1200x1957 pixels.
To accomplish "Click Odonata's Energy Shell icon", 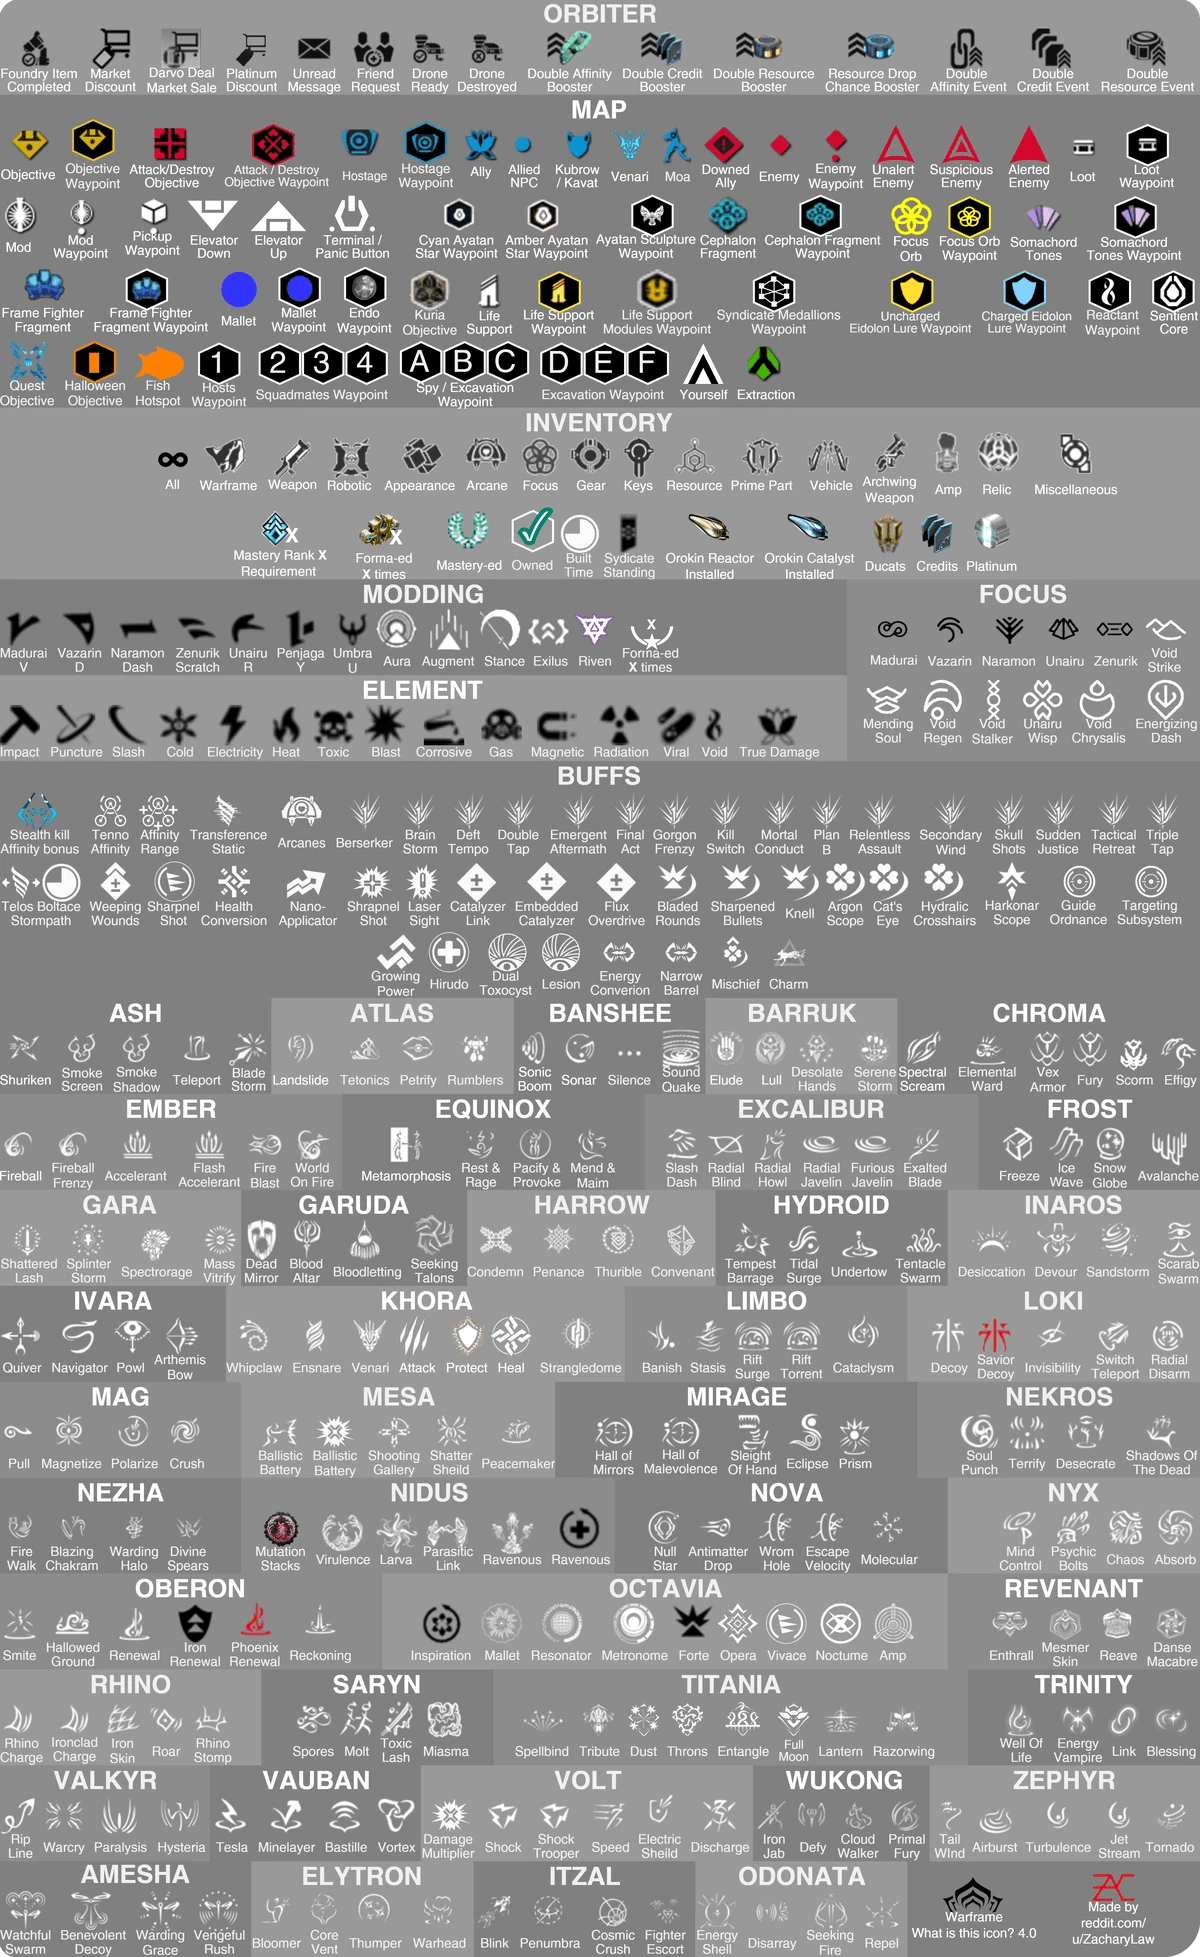I will (x=716, y=1911).
